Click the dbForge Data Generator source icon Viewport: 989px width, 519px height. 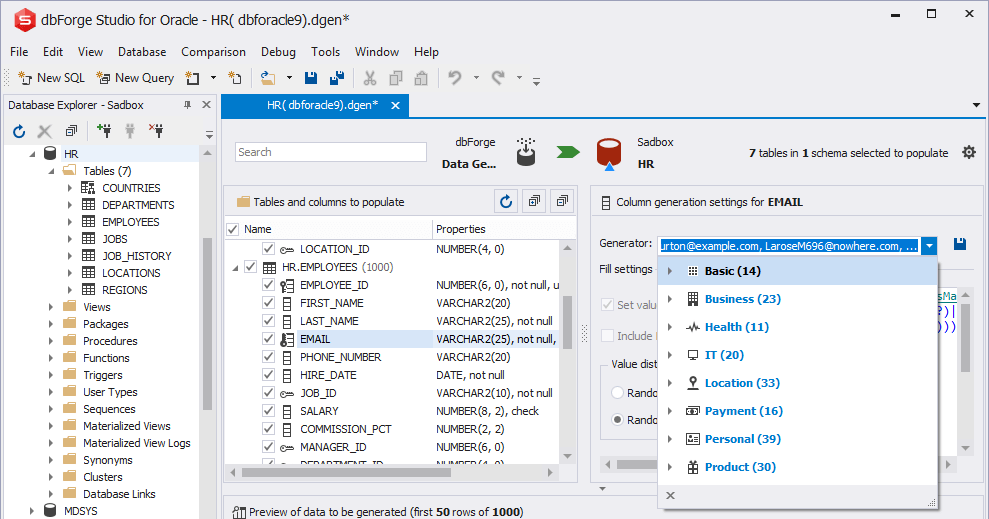click(x=526, y=152)
